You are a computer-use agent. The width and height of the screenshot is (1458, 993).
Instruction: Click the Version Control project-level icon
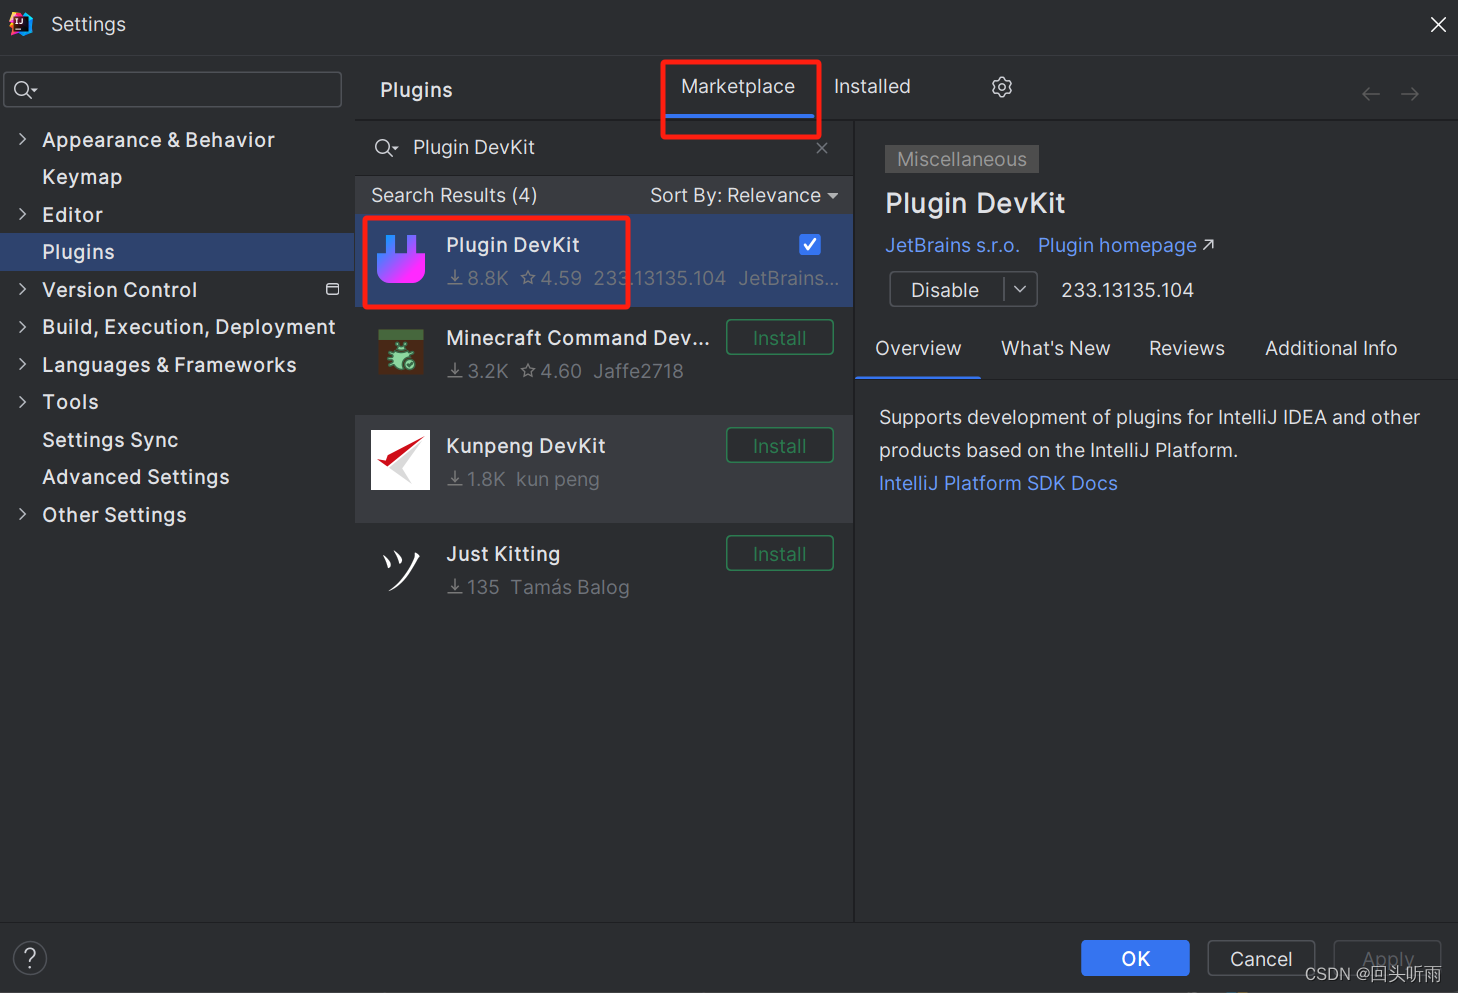(x=333, y=289)
